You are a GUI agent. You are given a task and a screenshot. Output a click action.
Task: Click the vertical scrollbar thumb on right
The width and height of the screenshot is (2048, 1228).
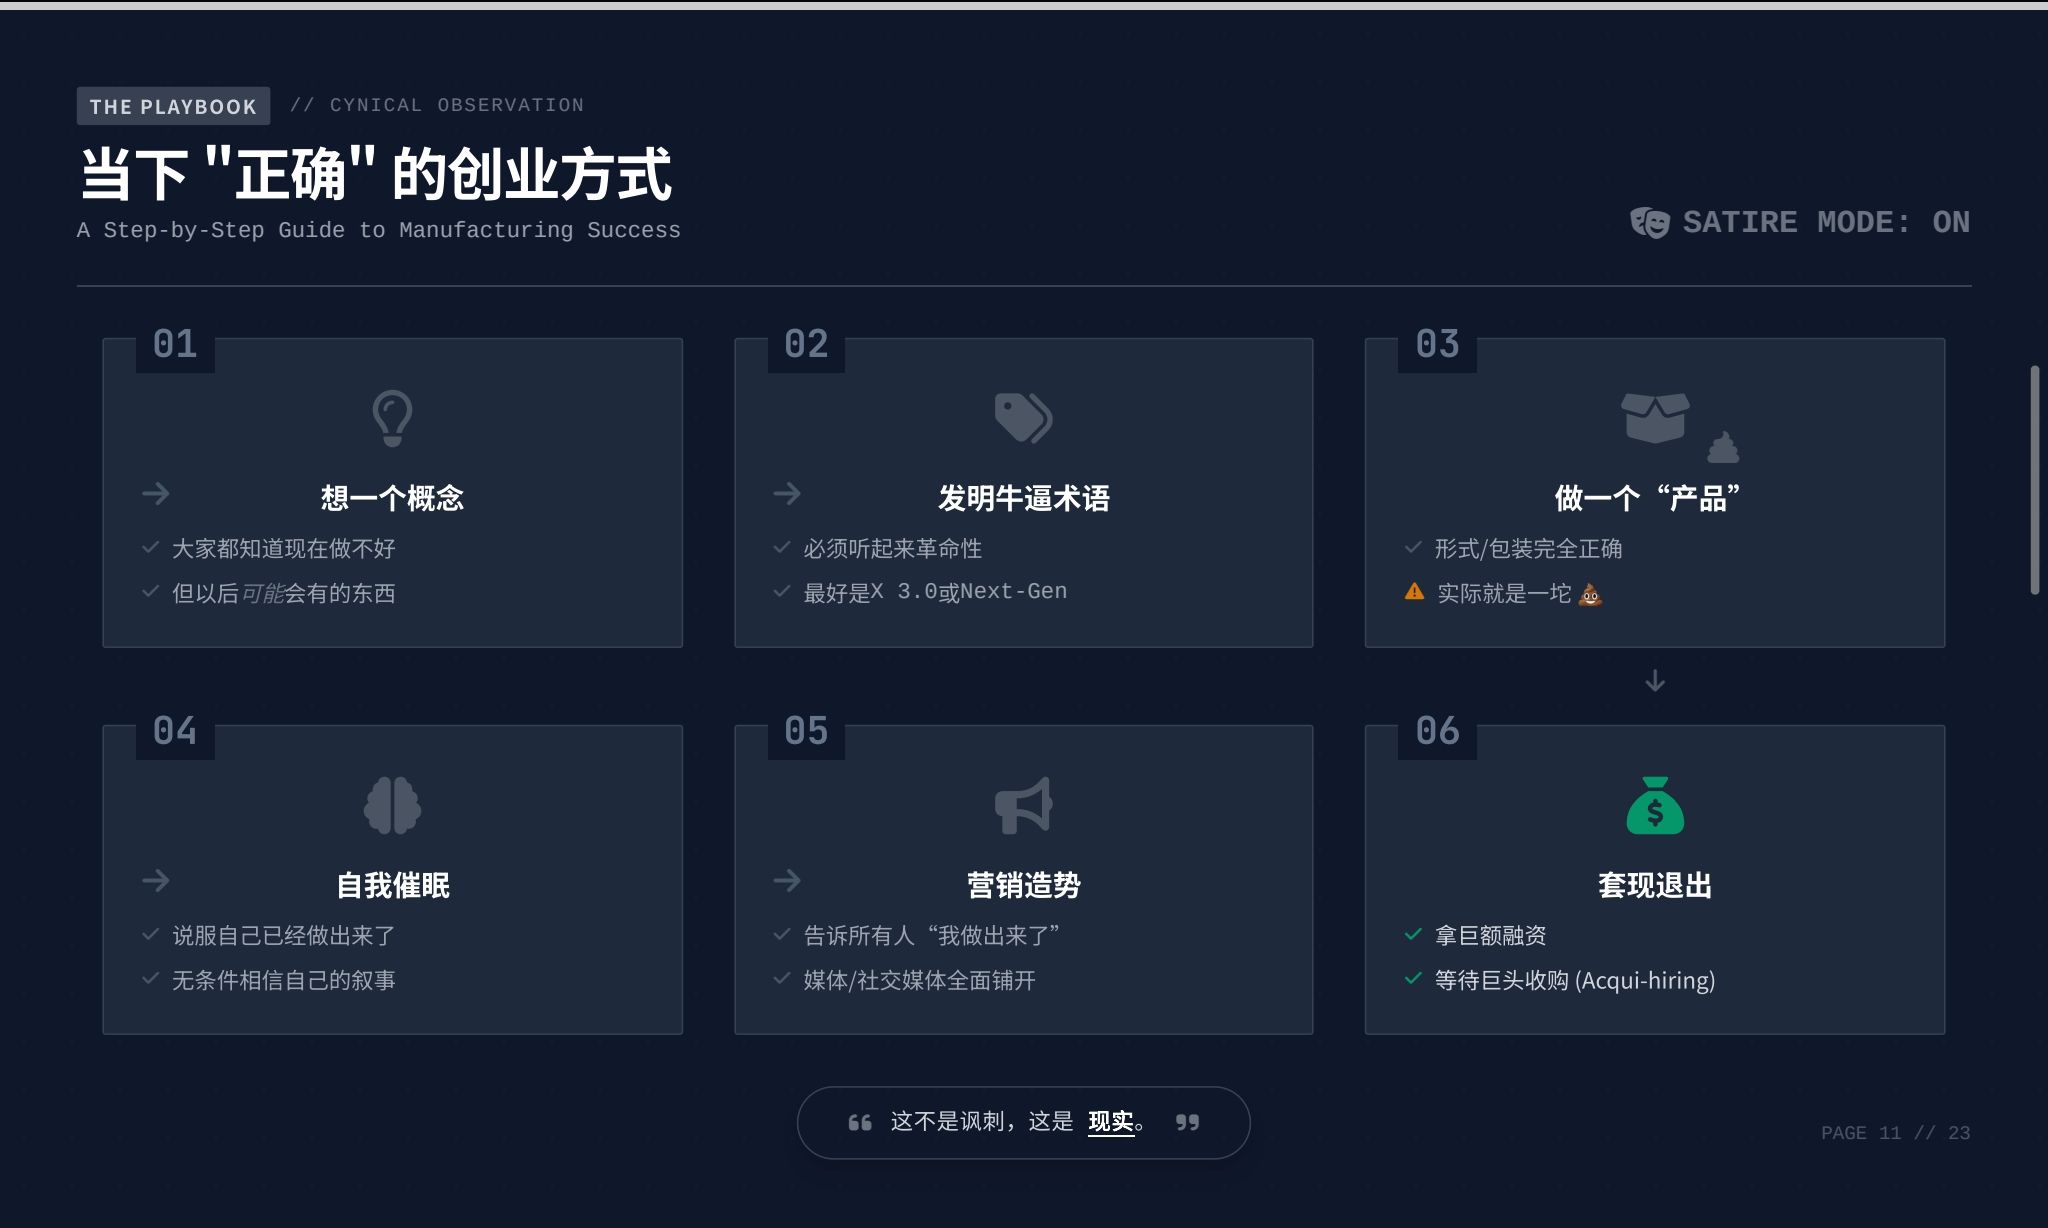2034,480
